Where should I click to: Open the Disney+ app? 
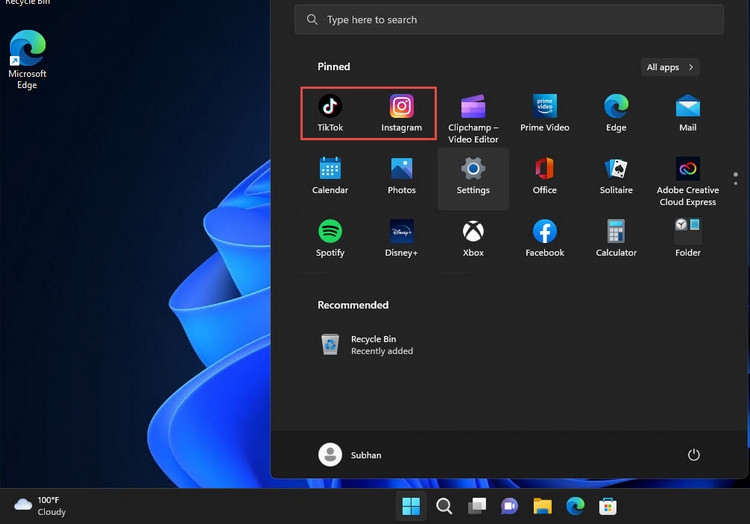point(401,239)
